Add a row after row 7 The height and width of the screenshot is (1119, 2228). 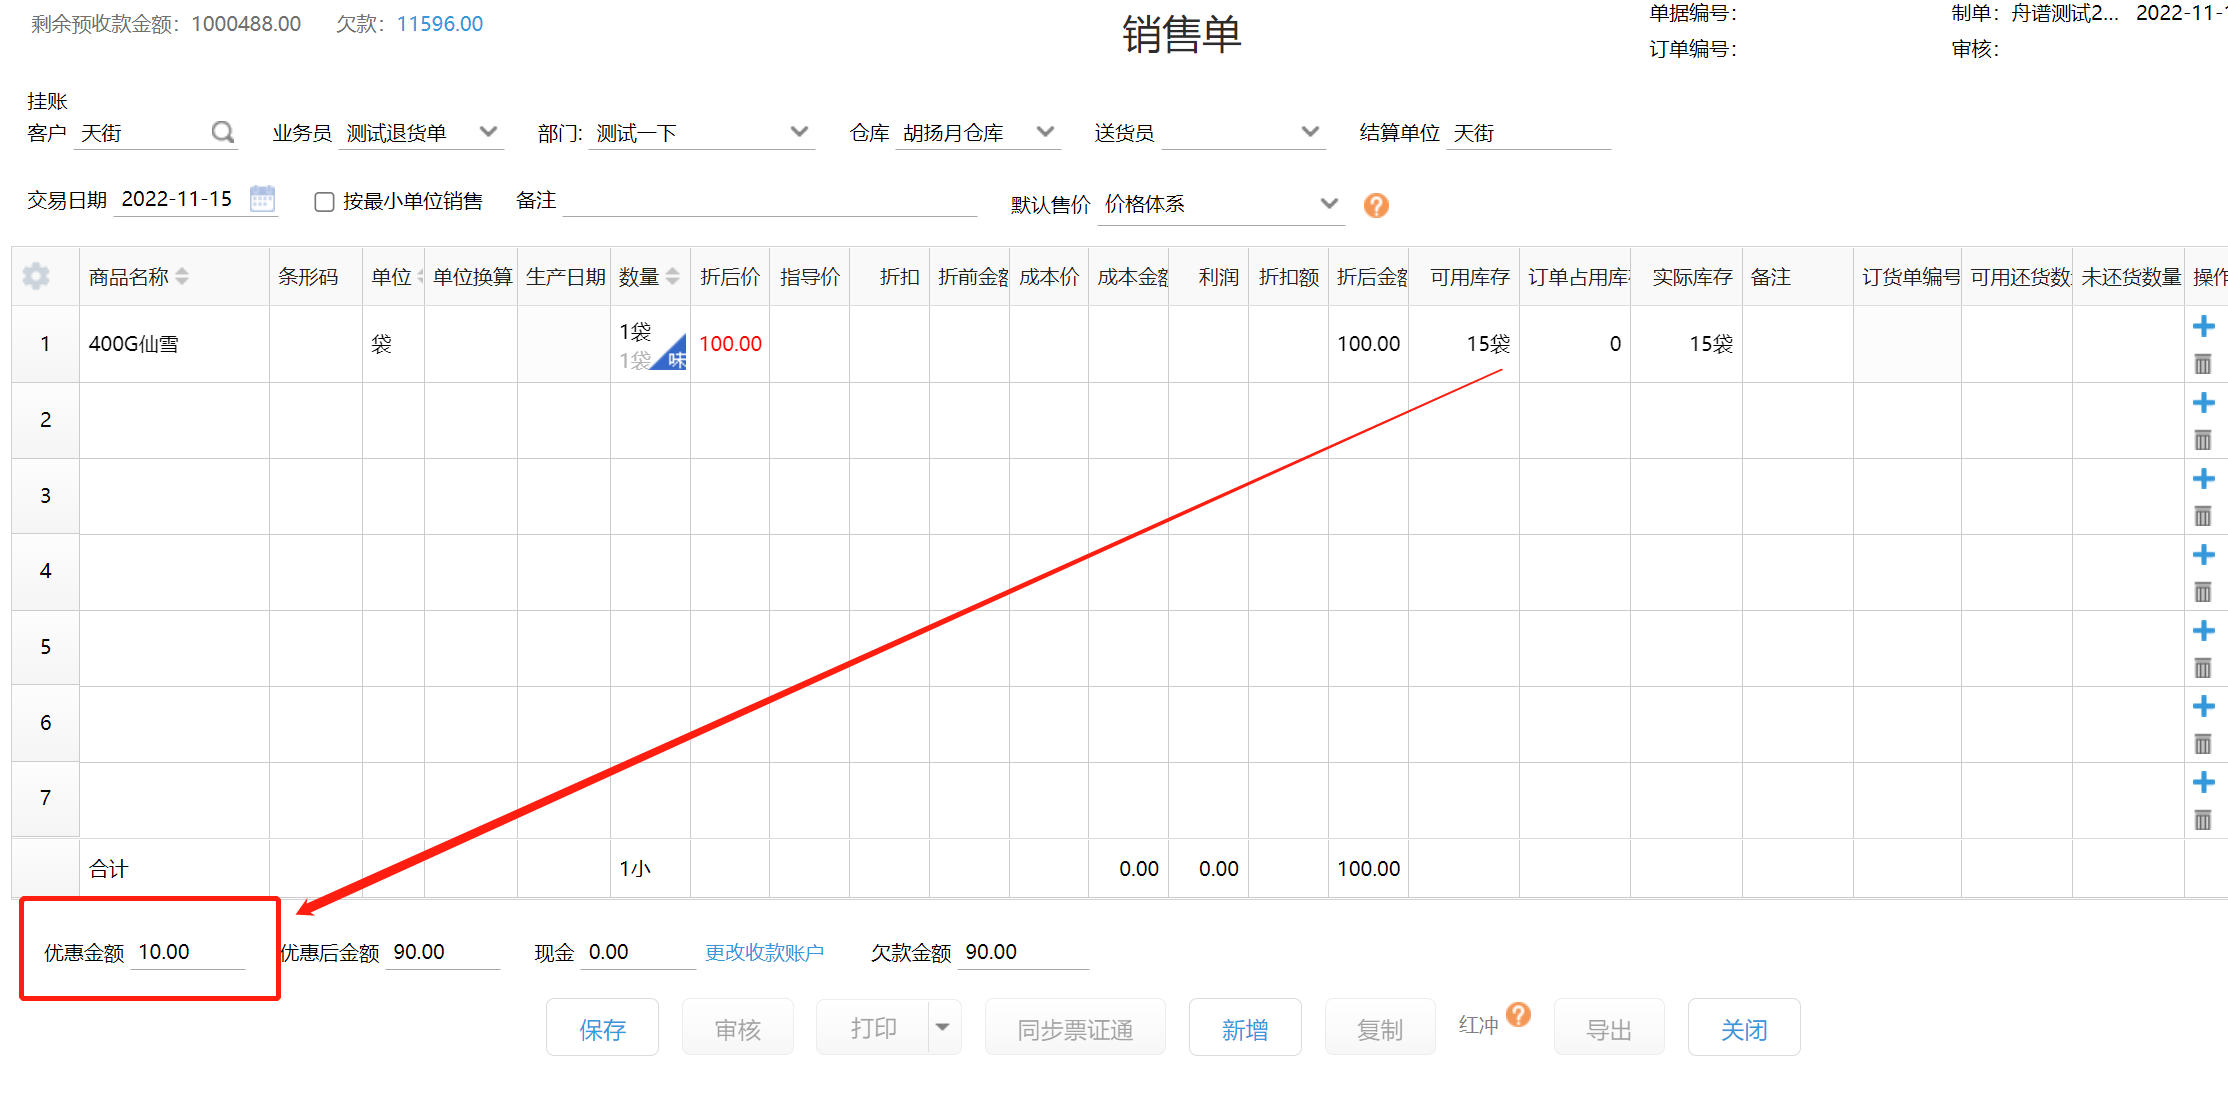pyautogui.click(x=2203, y=782)
